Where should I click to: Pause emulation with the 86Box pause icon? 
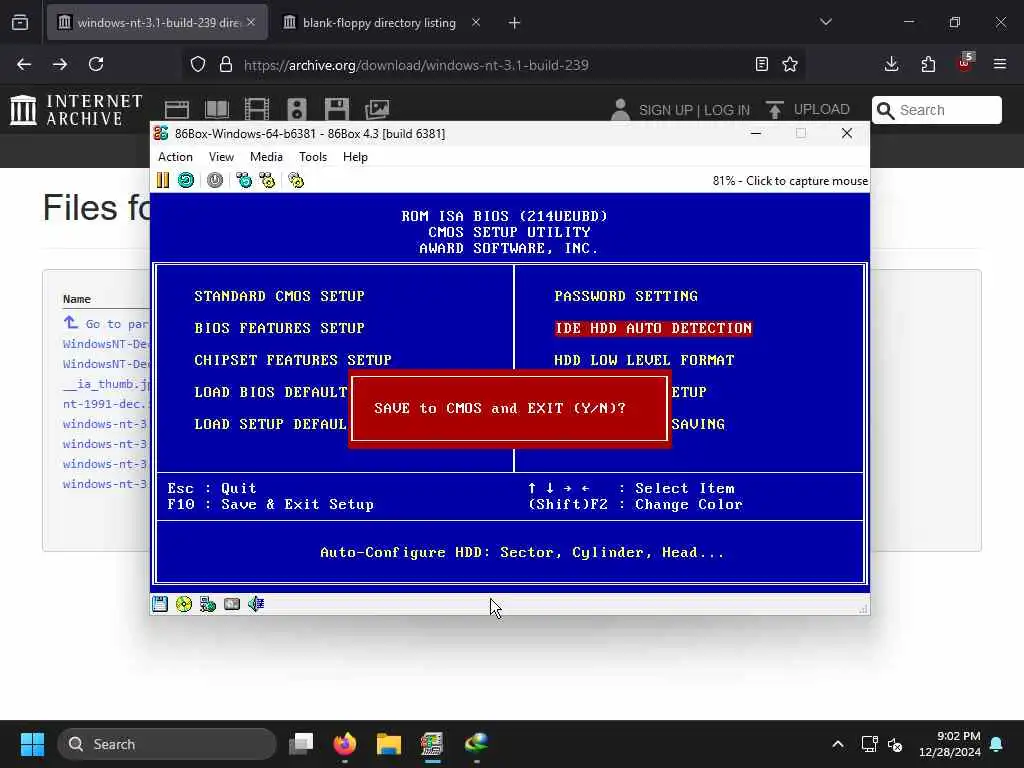[x=163, y=180]
